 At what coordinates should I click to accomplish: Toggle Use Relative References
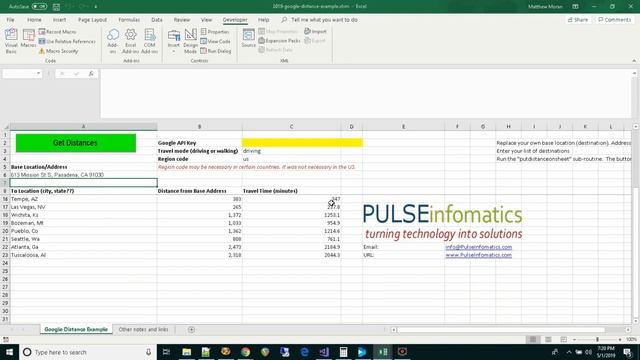pyautogui.click(x=67, y=41)
